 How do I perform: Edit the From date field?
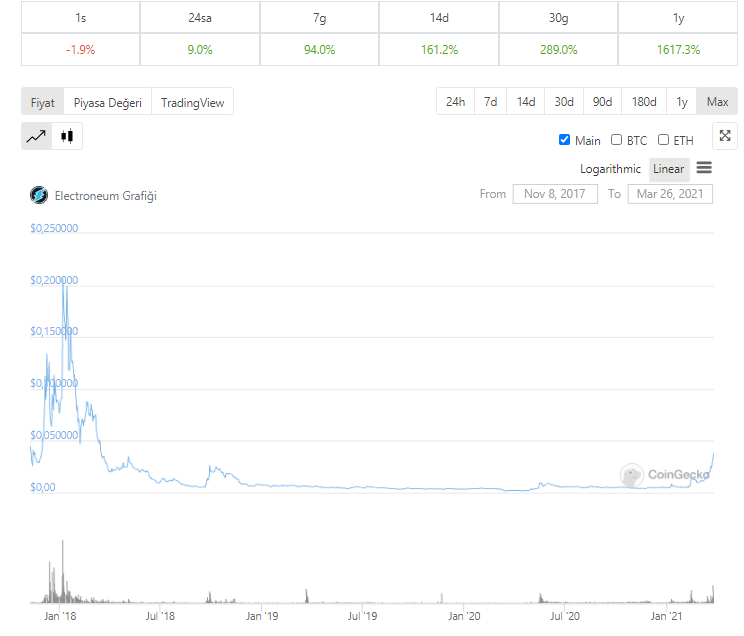pyautogui.click(x=555, y=194)
